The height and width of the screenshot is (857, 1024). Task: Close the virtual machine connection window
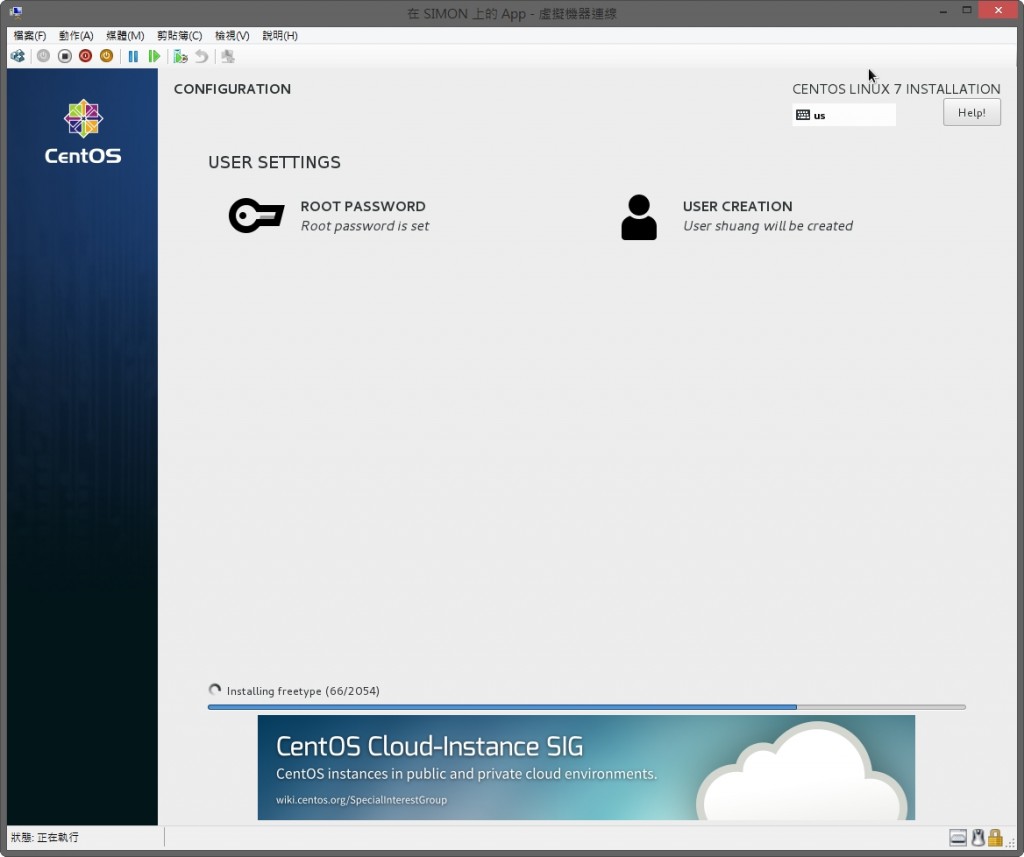[x=998, y=10]
